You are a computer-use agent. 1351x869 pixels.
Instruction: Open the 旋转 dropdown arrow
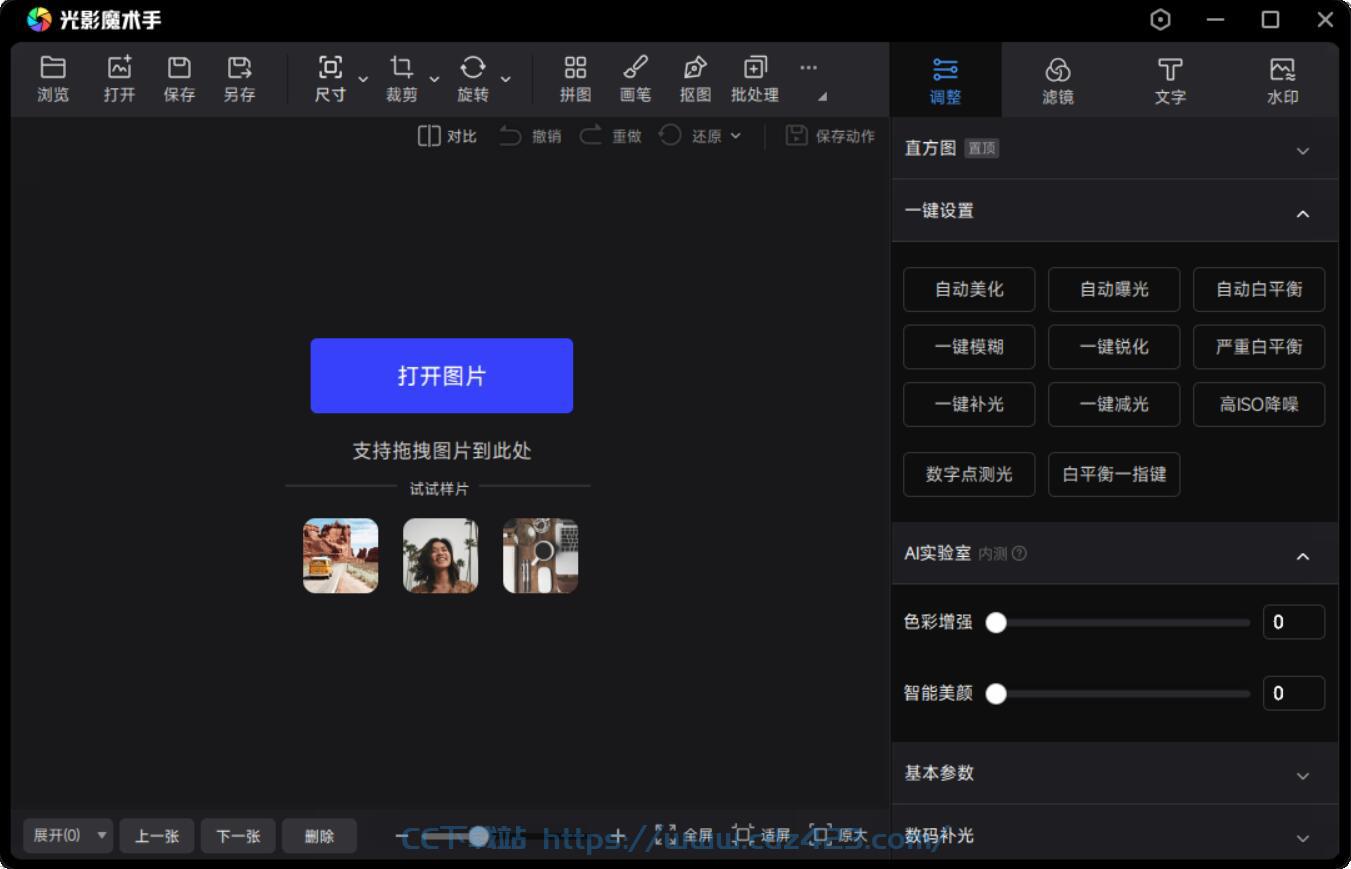505,79
